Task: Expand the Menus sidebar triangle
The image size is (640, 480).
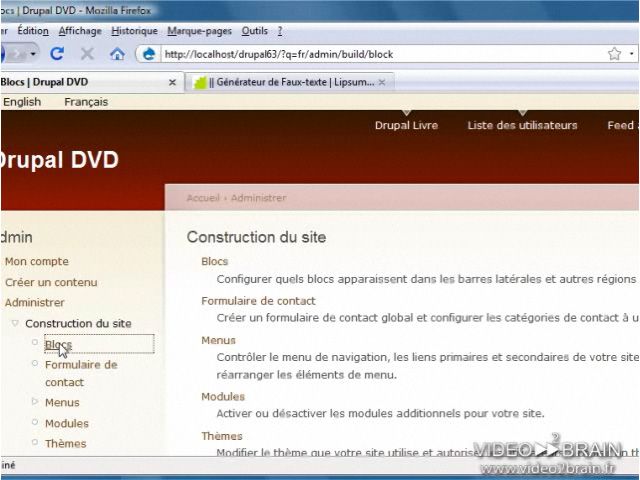Action: point(35,402)
